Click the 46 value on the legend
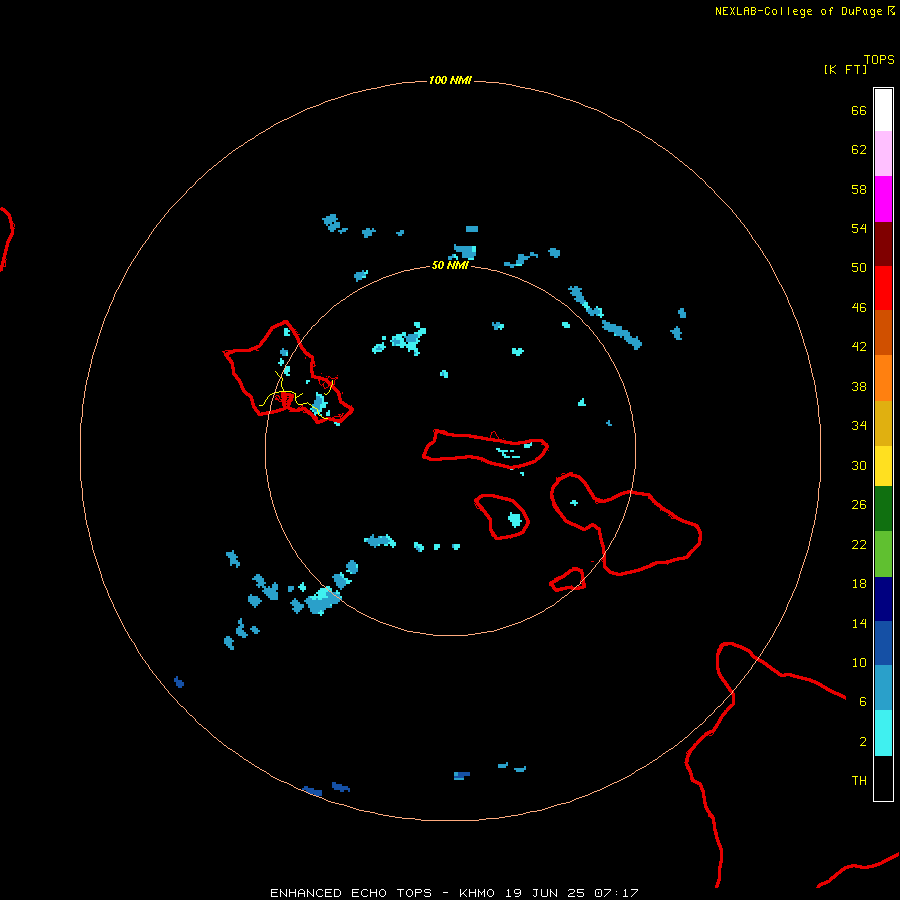Viewport: 900px width, 900px height. coord(859,308)
